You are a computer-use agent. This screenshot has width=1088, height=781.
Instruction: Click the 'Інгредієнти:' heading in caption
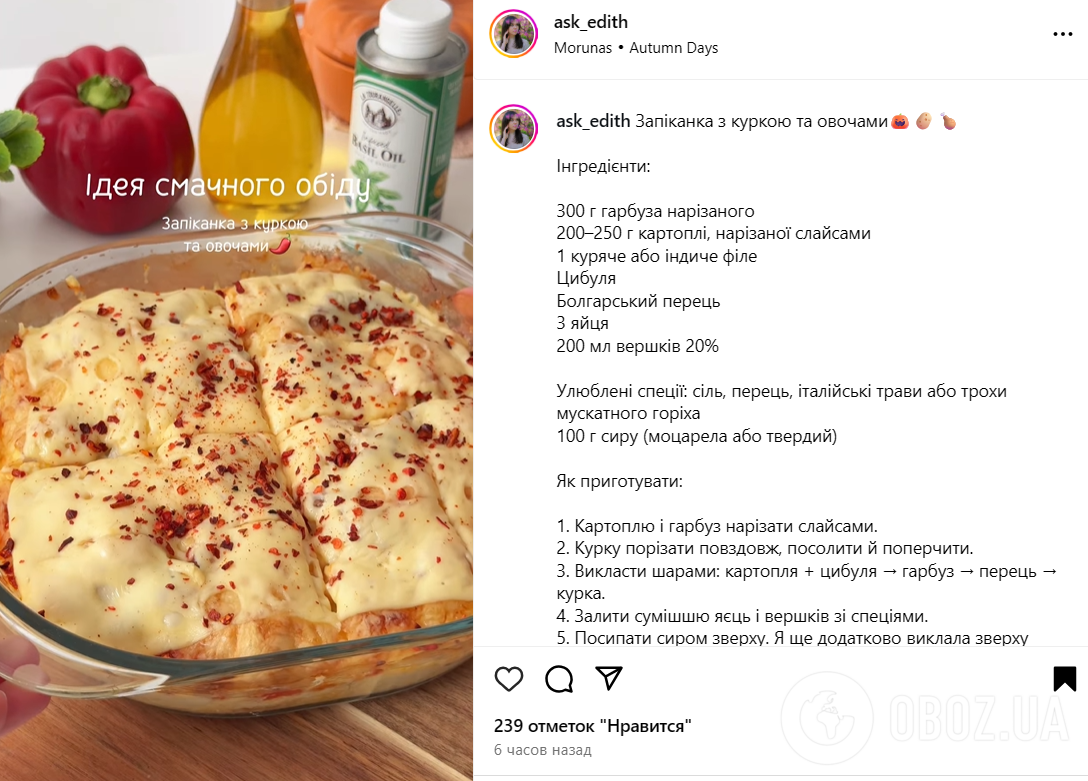(x=603, y=166)
